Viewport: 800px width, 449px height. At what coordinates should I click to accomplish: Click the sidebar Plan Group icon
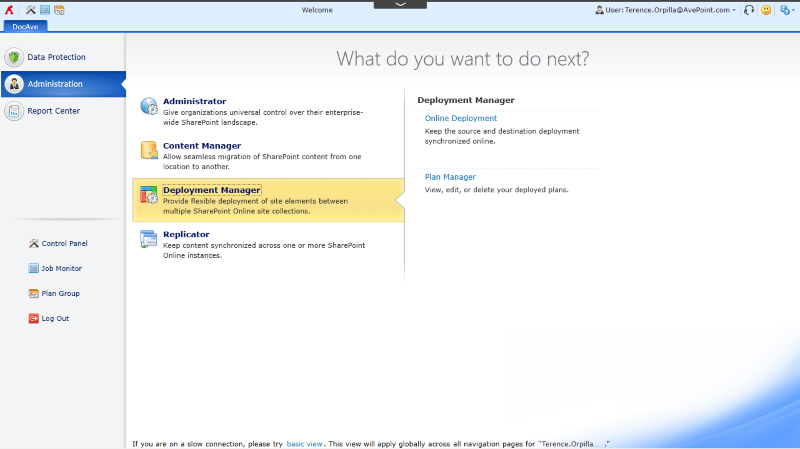click(x=34, y=293)
